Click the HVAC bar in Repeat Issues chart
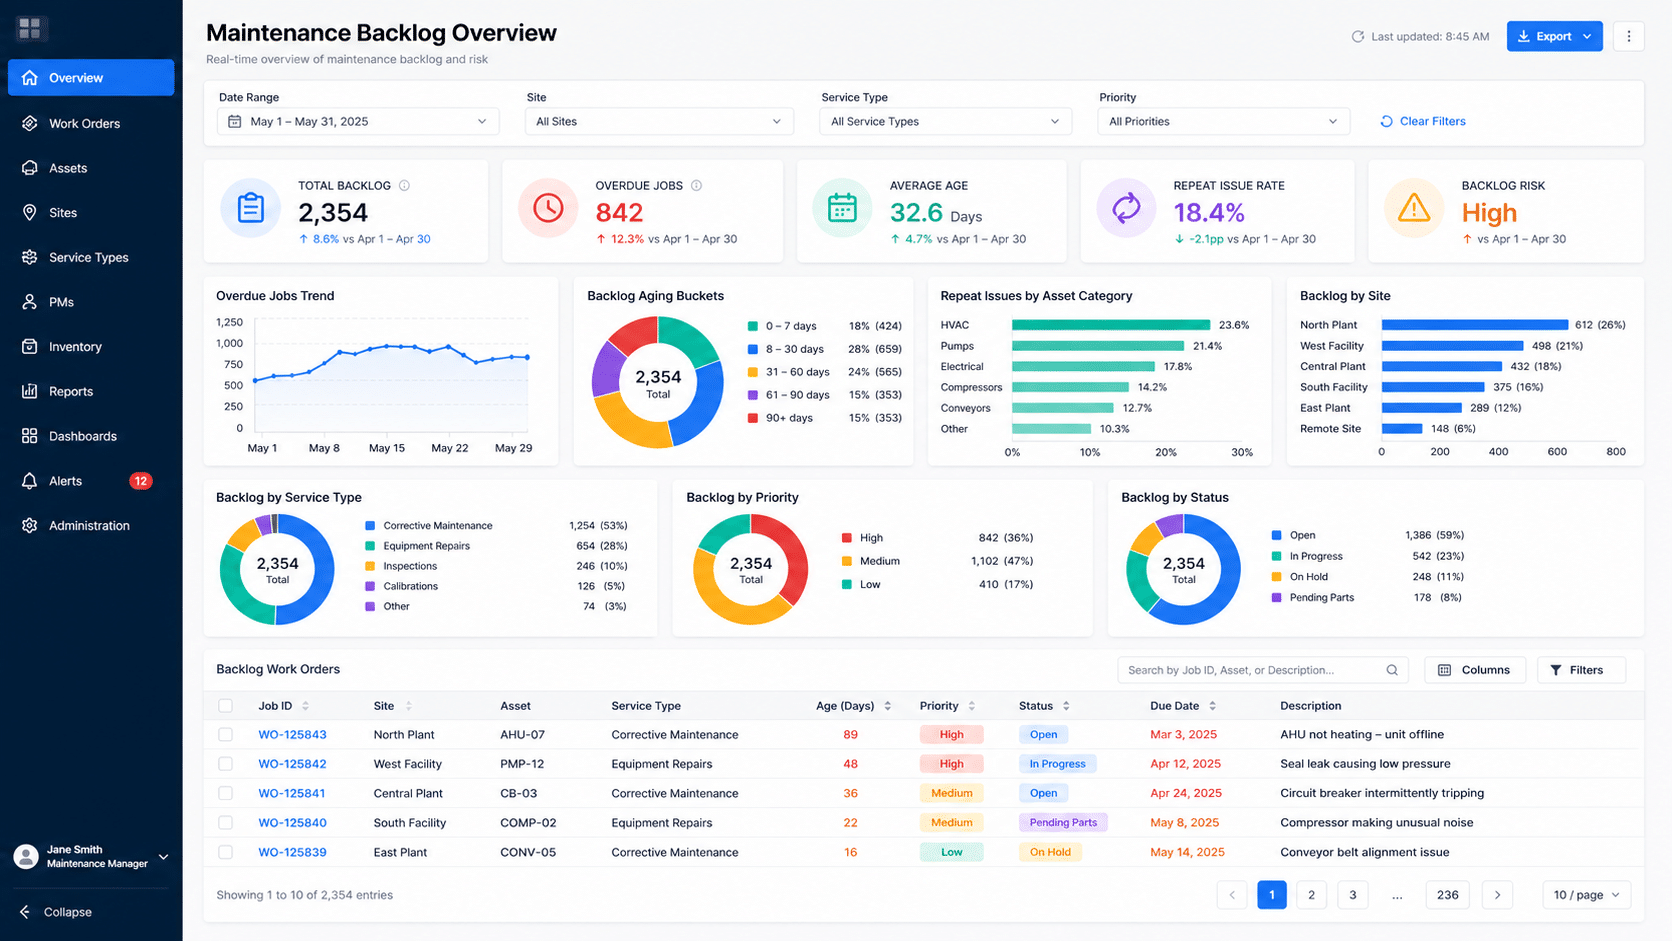The image size is (1672, 941). (x=1111, y=325)
